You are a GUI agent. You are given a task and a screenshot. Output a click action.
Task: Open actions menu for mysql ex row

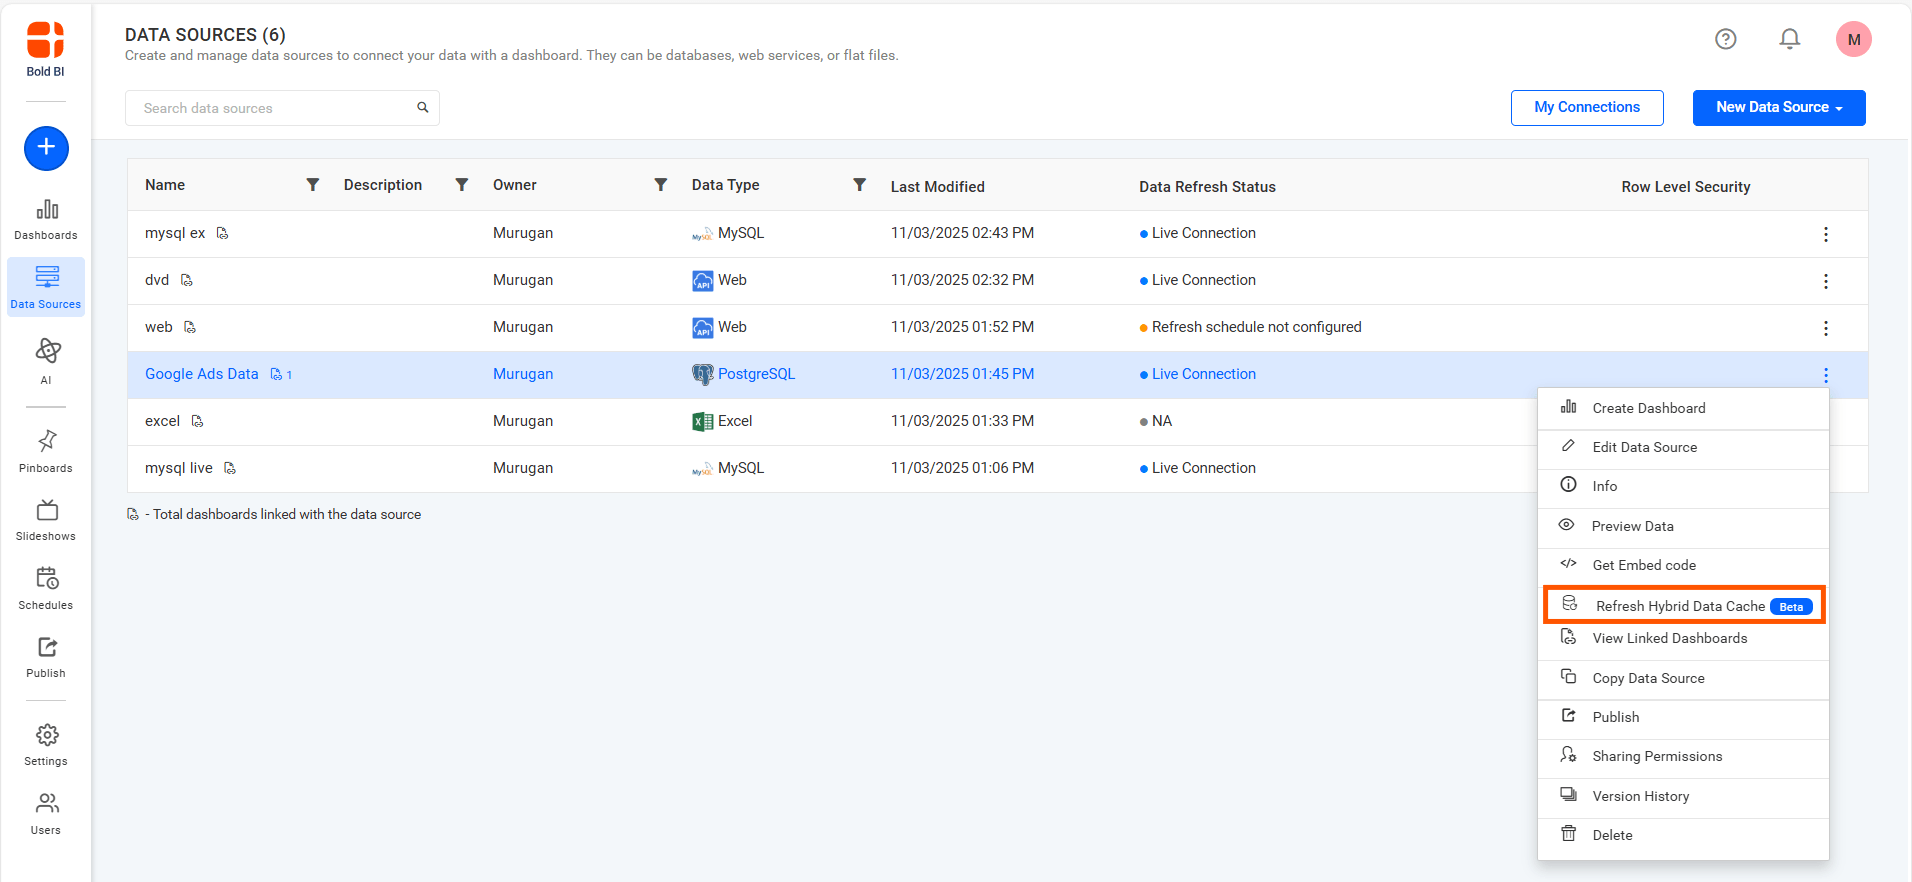pyautogui.click(x=1825, y=234)
